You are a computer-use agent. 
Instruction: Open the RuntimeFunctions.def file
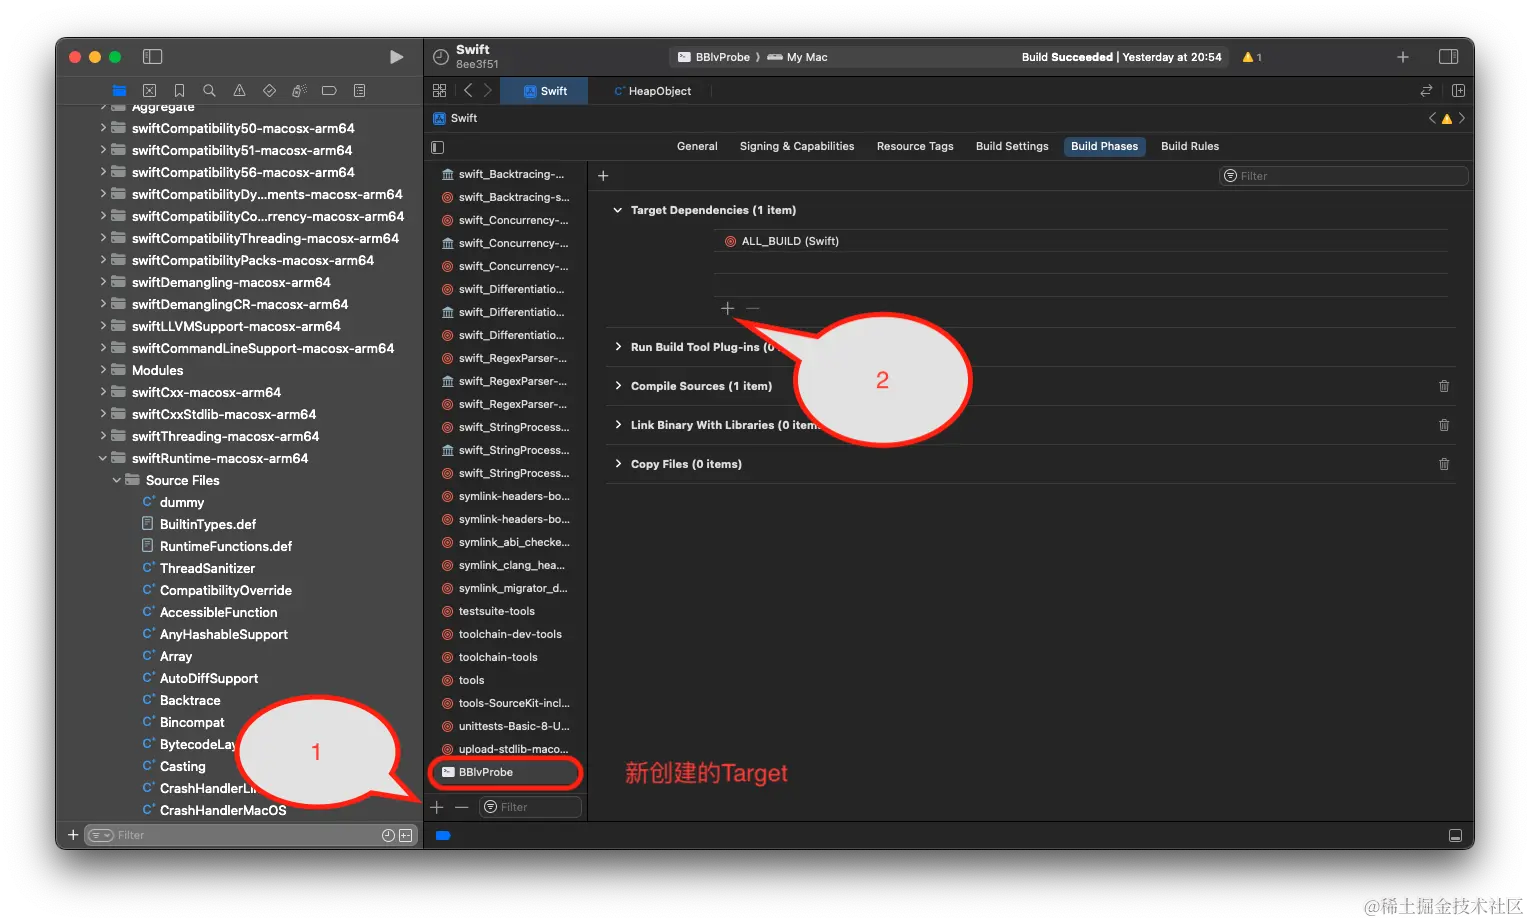[x=226, y=546]
